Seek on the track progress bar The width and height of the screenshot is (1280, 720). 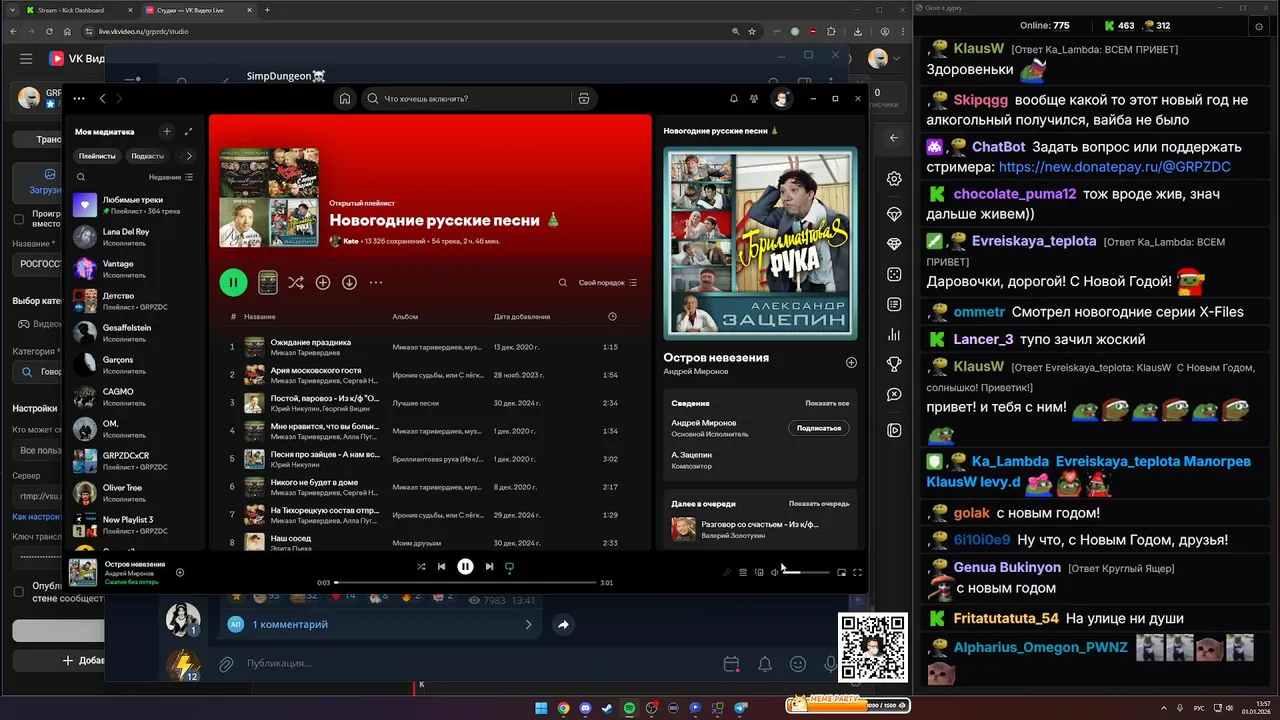tap(465, 582)
